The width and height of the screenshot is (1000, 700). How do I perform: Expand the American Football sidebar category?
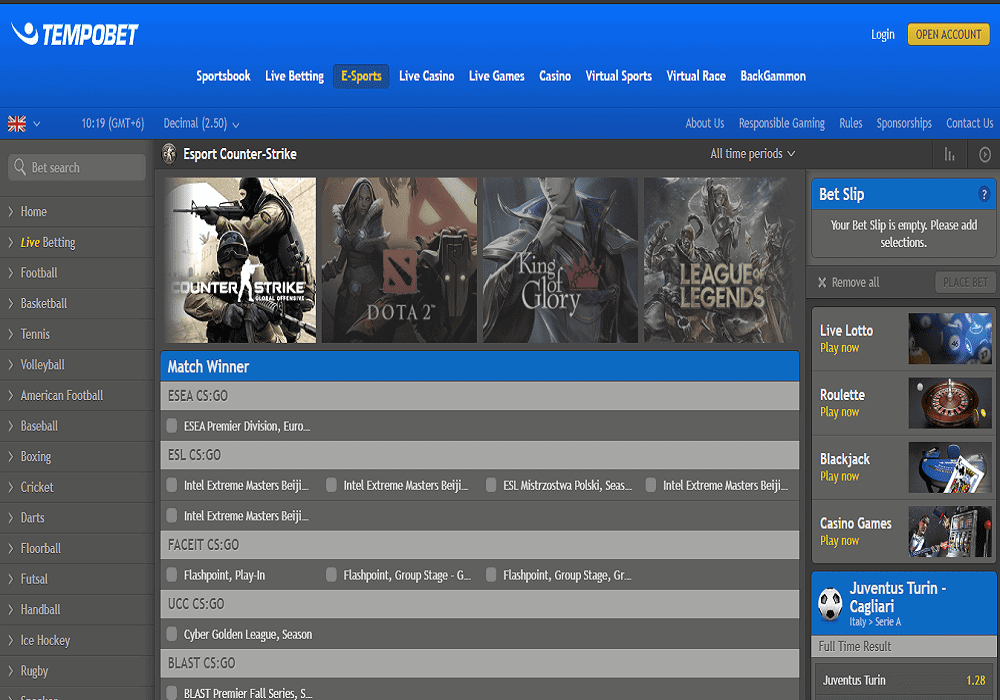click(x=77, y=395)
